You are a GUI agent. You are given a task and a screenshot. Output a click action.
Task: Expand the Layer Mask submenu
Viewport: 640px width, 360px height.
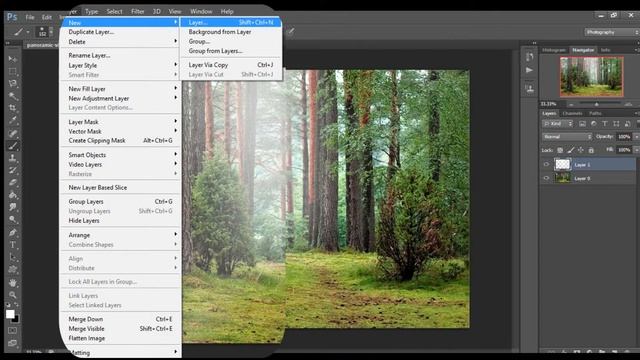click(120, 122)
